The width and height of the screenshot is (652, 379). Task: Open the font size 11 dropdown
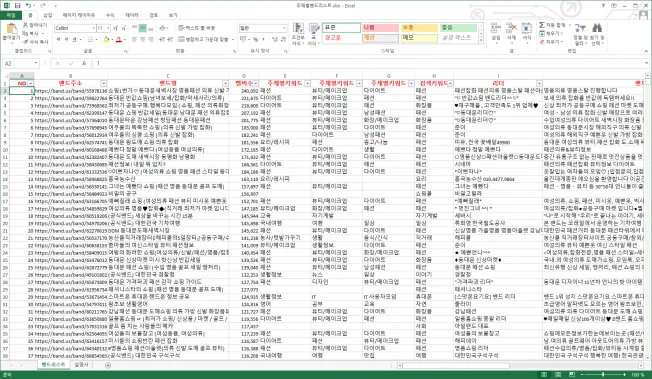click(x=108, y=28)
